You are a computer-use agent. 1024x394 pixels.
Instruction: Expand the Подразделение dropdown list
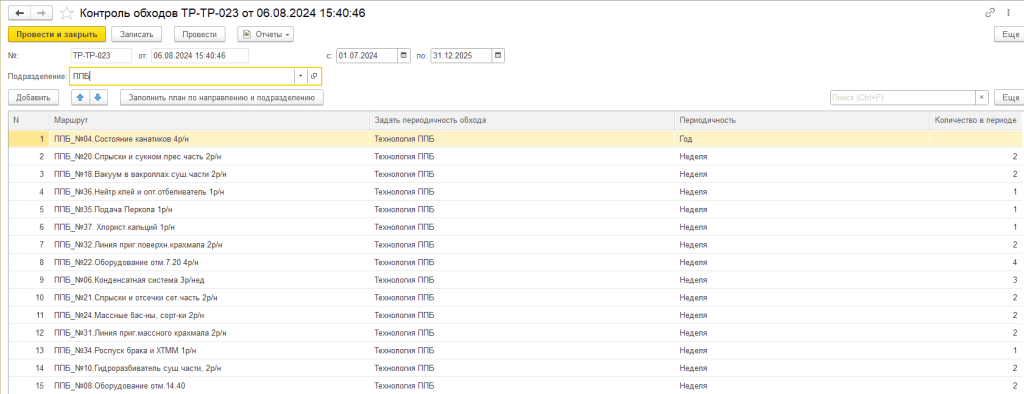click(x=300, y=76)
